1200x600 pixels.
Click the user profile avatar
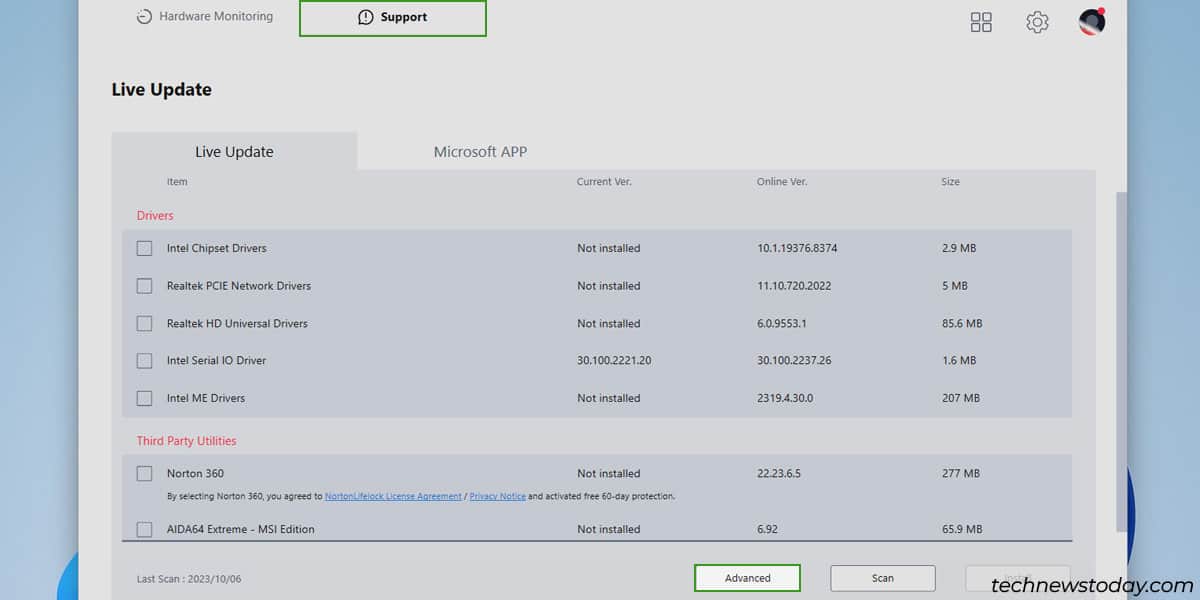coord(1092,21)
